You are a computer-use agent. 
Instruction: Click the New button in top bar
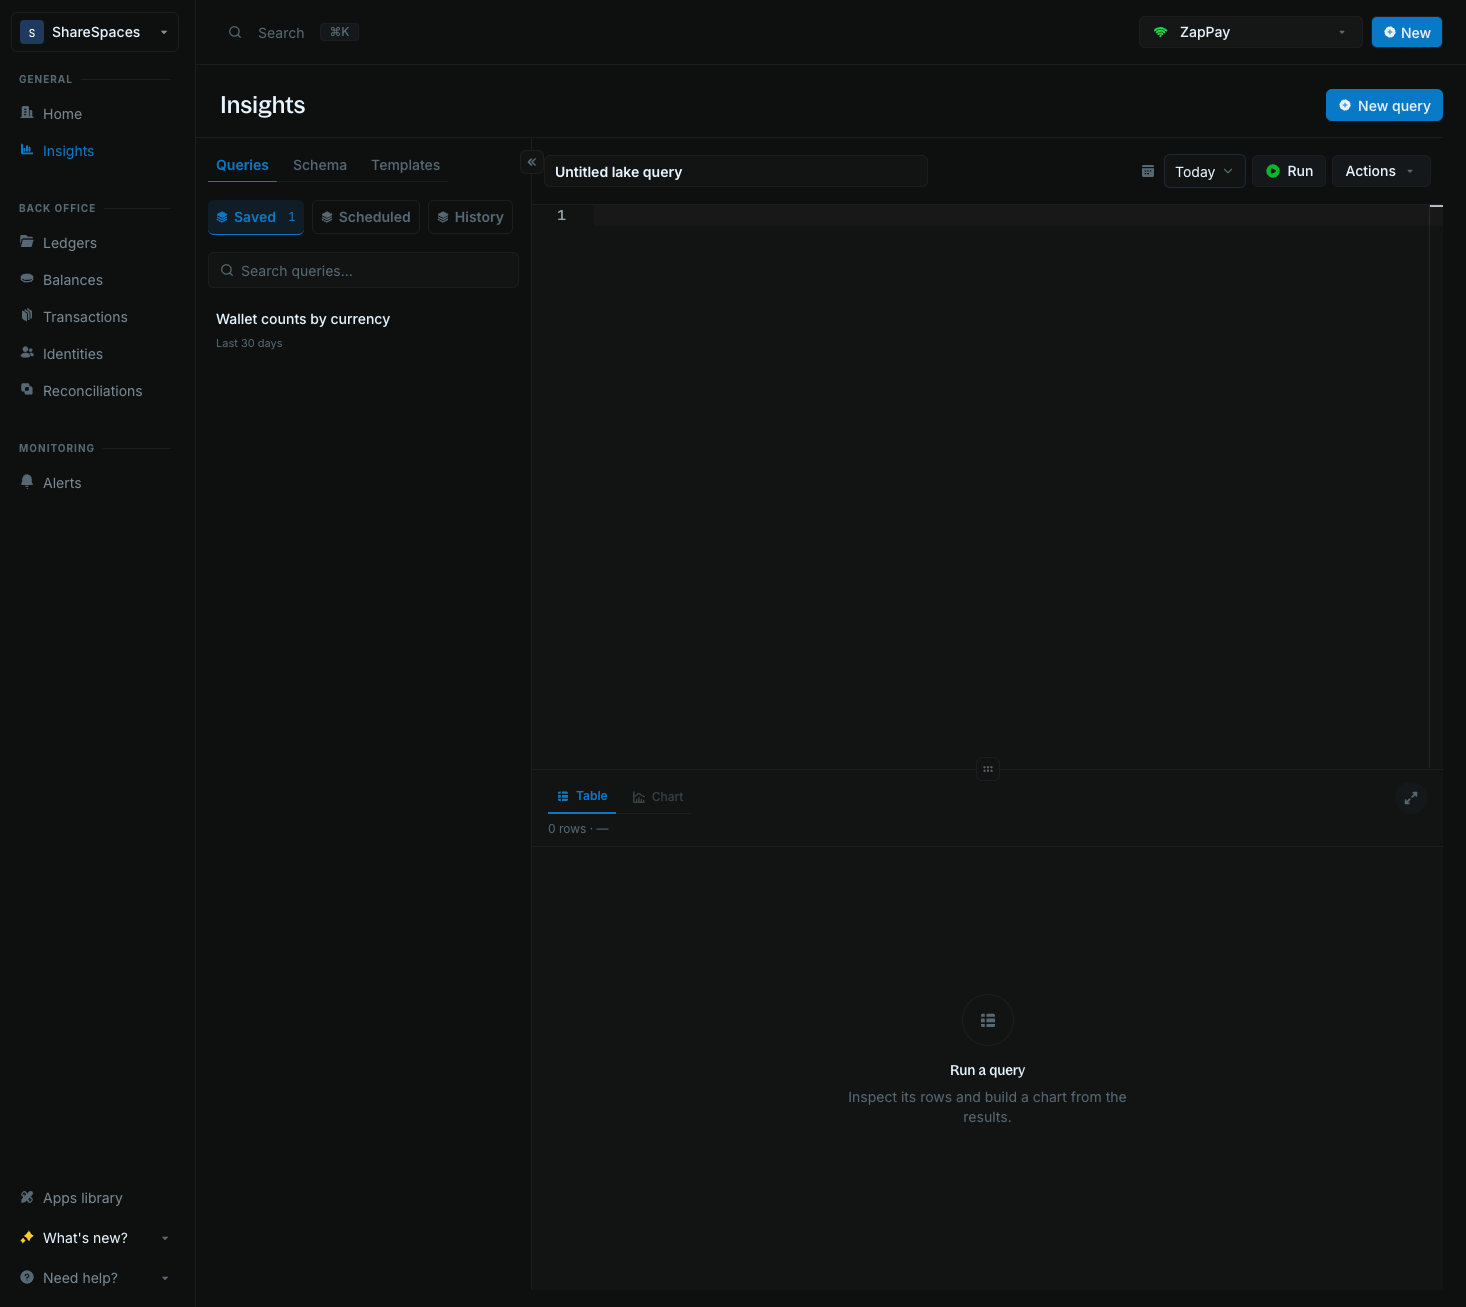(x=1407, y=32)
